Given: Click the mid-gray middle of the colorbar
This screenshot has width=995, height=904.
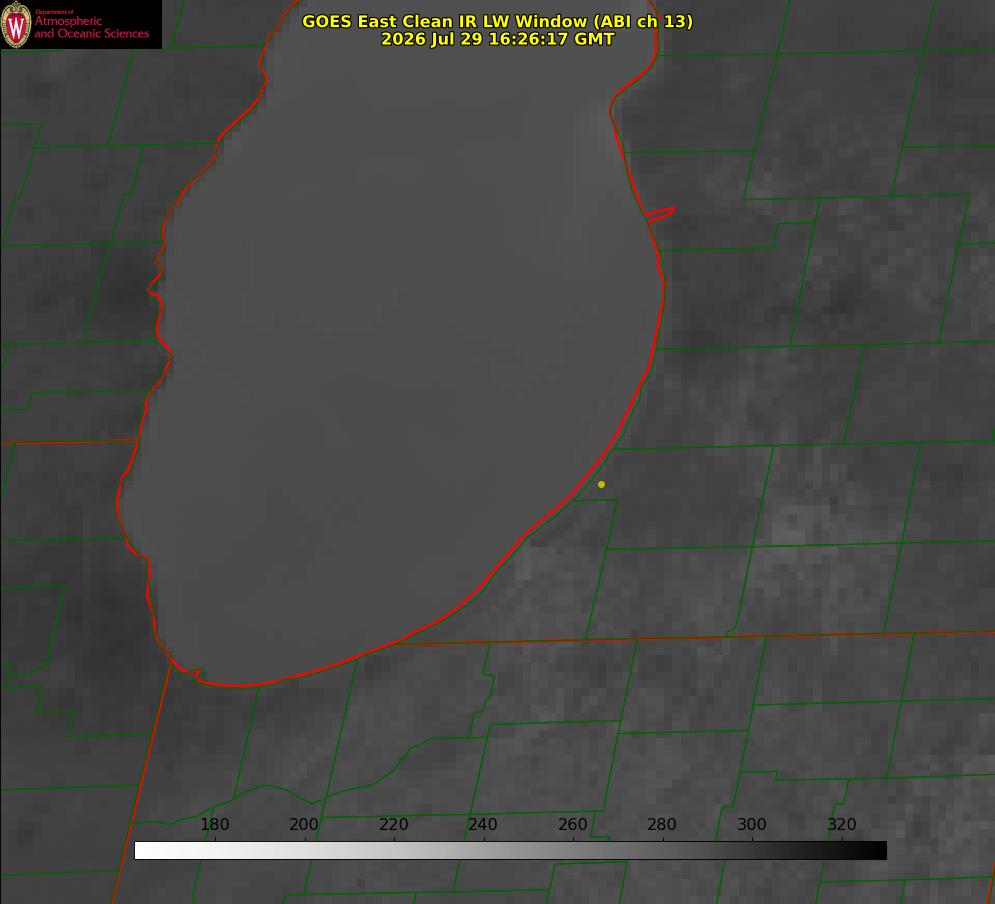Looking at the screenshot, I should point(510,851).
